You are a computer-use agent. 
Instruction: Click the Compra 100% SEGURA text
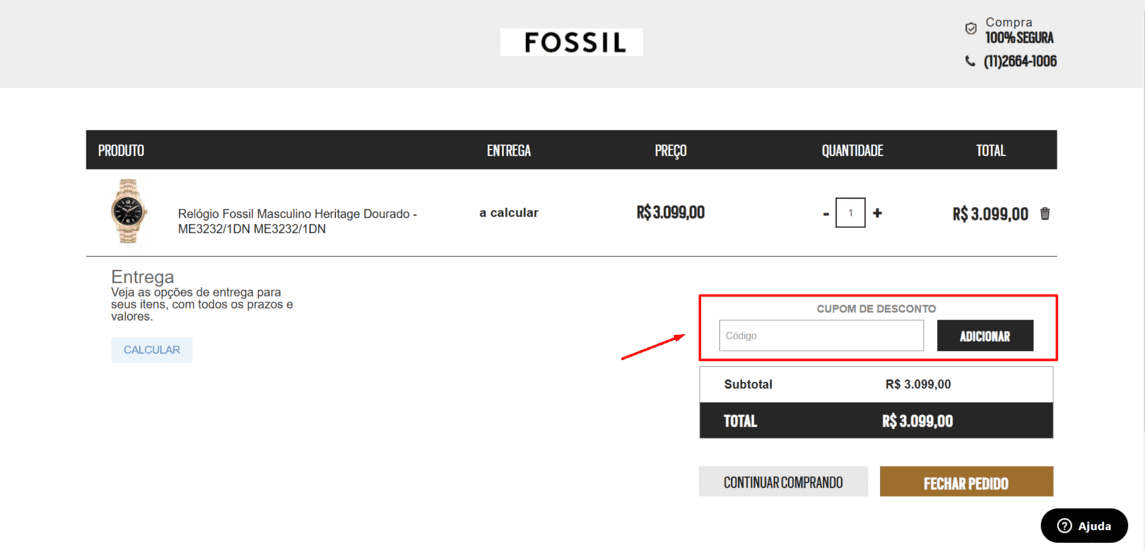[1019, 30]
